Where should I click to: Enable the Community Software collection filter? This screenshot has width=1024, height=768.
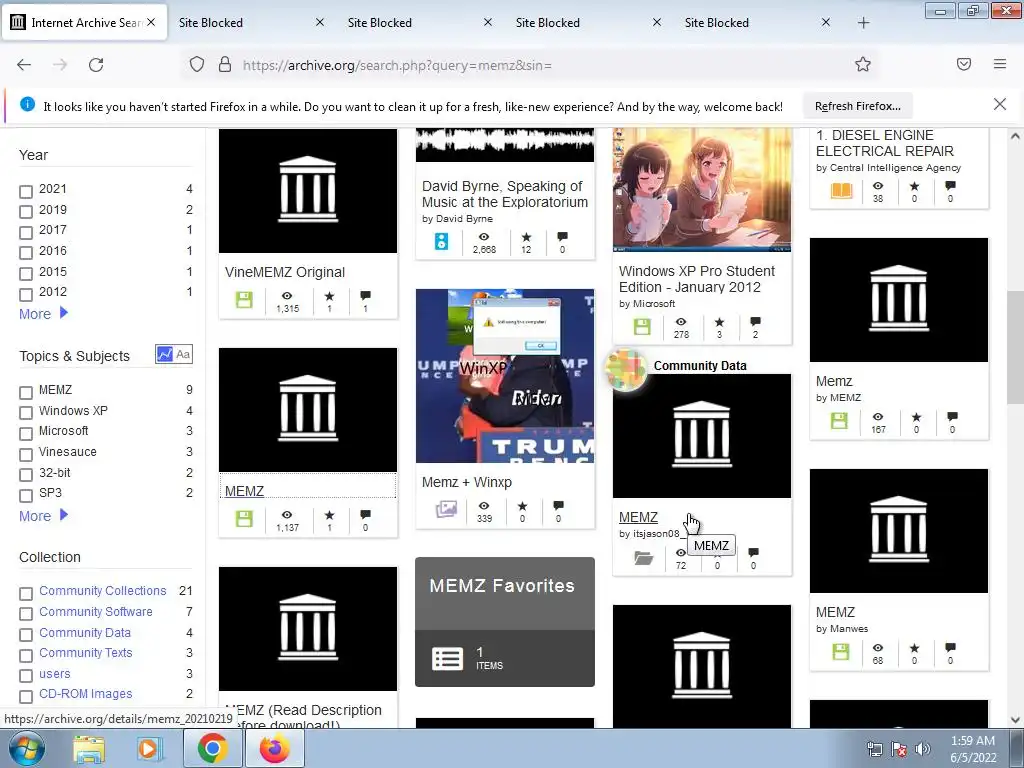[26, 614]
